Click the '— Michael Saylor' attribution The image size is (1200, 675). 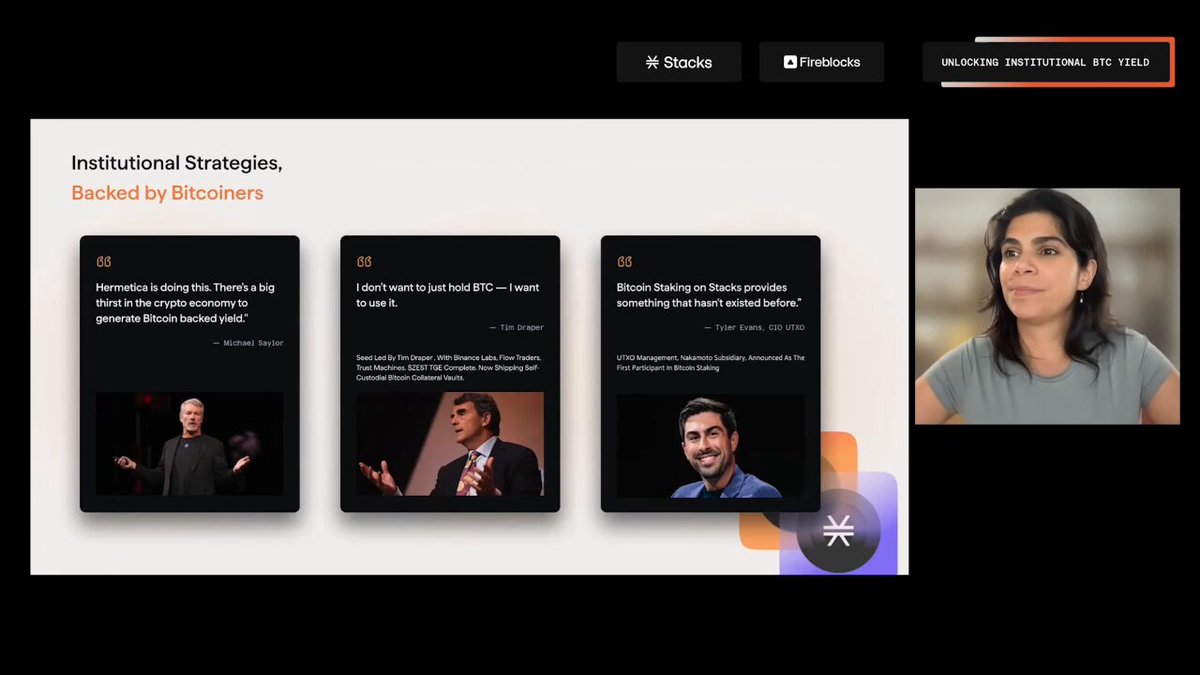[248, 343]
